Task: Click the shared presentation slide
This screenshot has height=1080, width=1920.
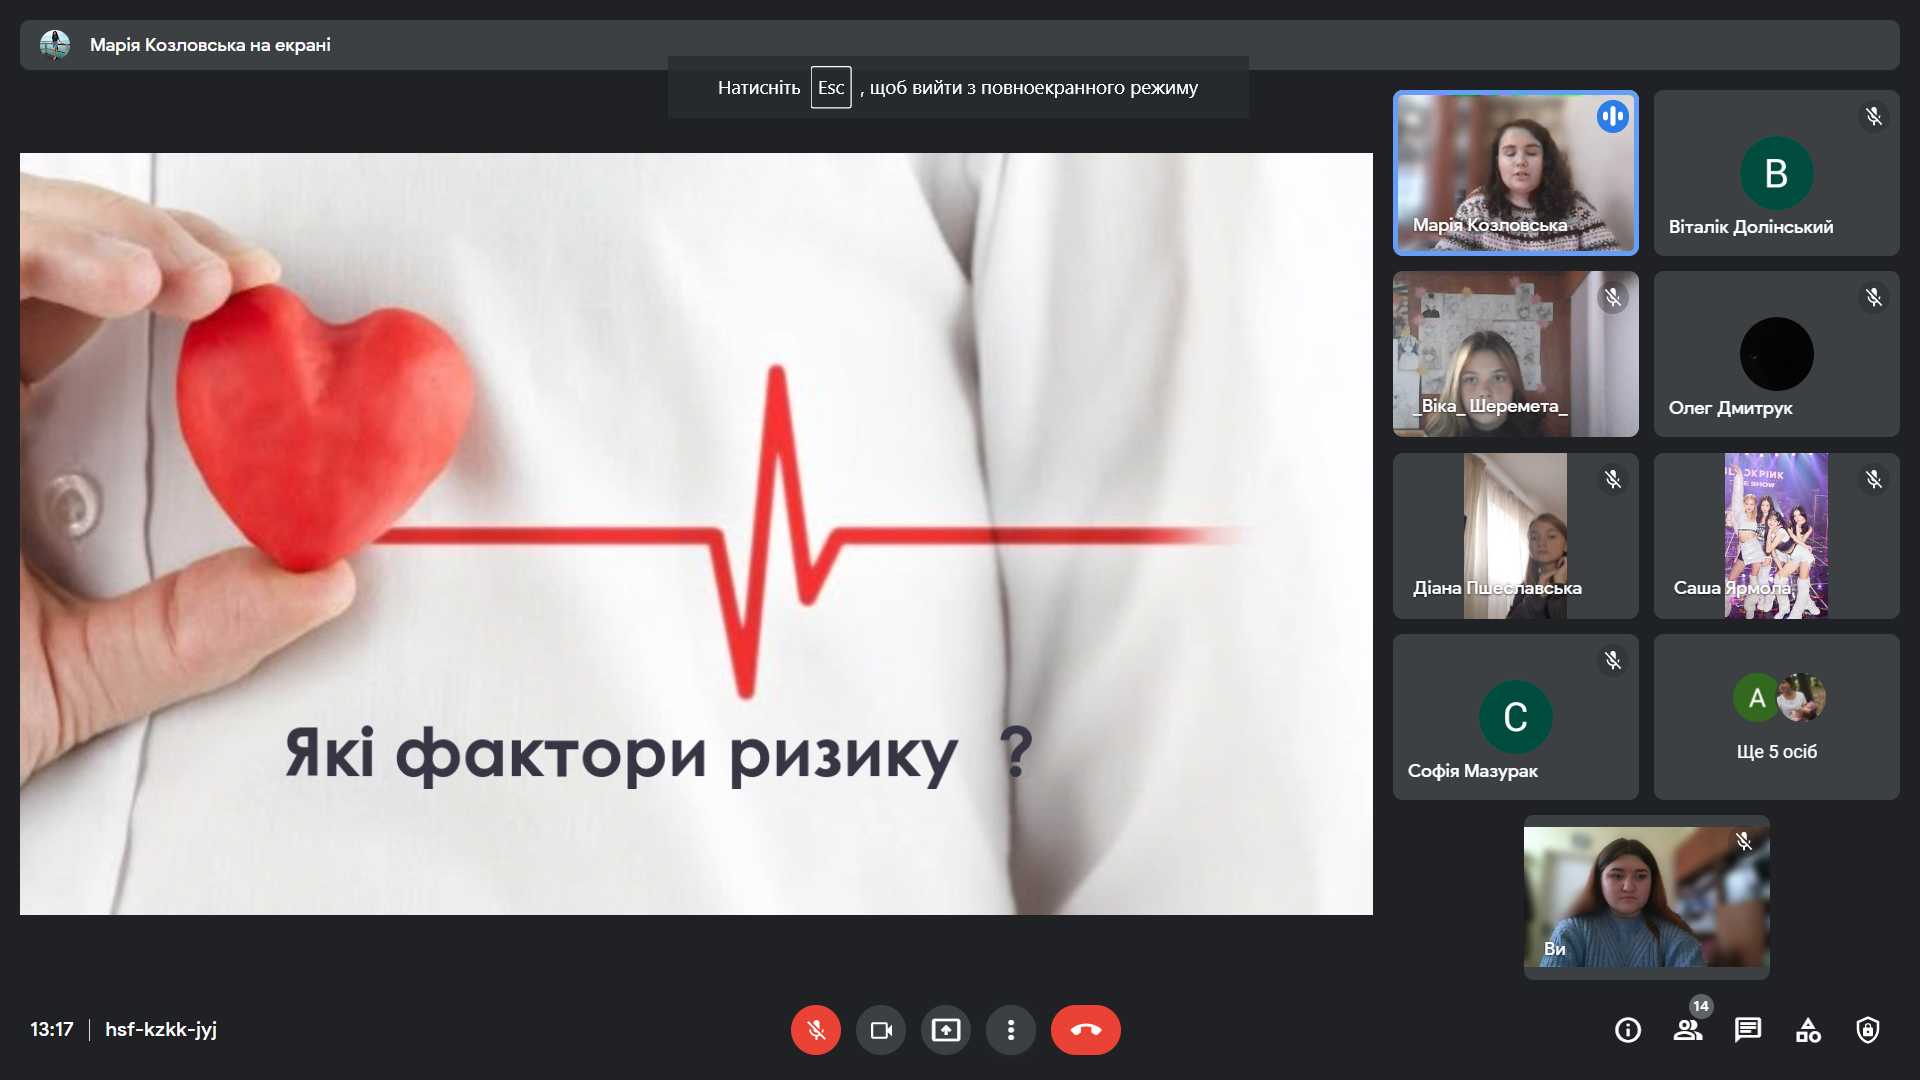Action: pos(696,533)
